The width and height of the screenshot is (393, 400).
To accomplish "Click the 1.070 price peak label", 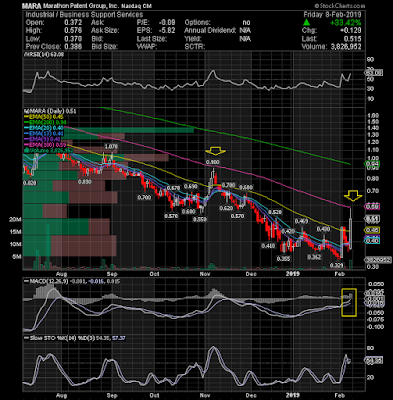I will point(111,147).
